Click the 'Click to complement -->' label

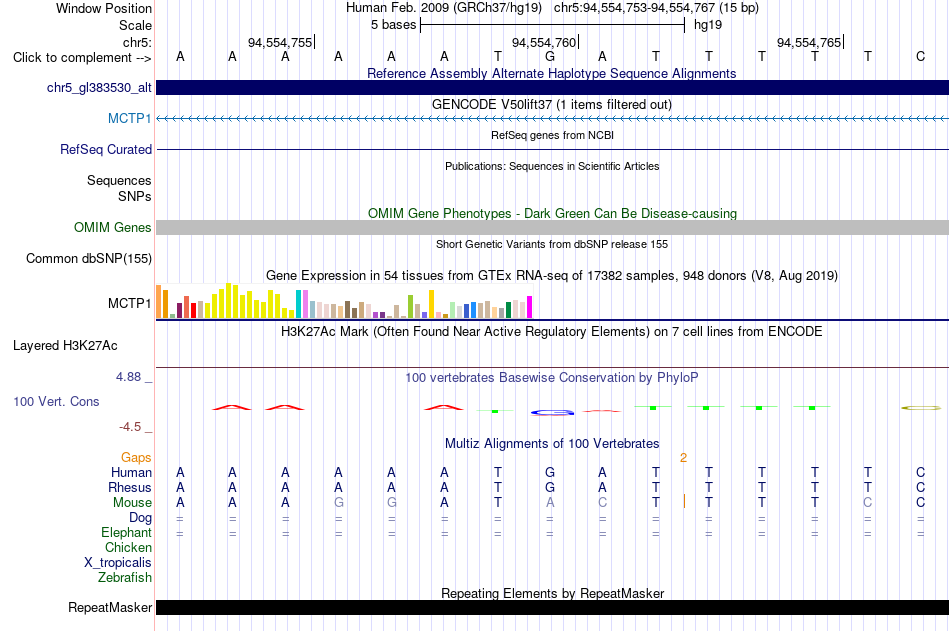click(x=82, y=58)
